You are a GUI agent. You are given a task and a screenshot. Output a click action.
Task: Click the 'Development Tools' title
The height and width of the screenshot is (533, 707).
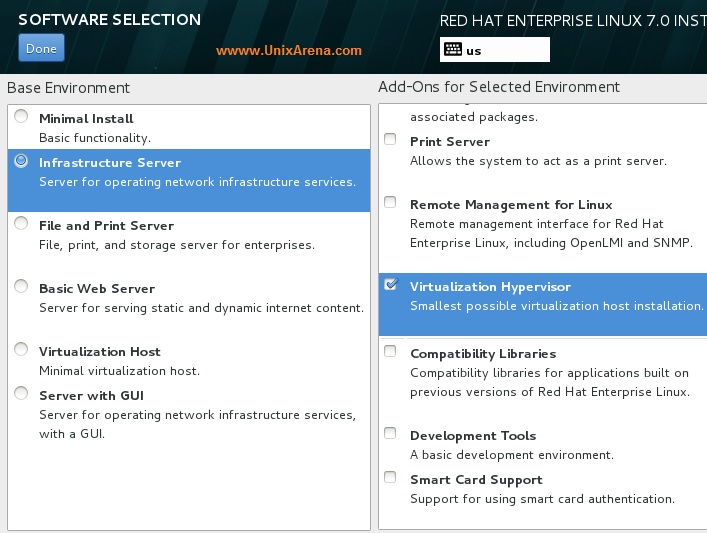click(473, 436)
